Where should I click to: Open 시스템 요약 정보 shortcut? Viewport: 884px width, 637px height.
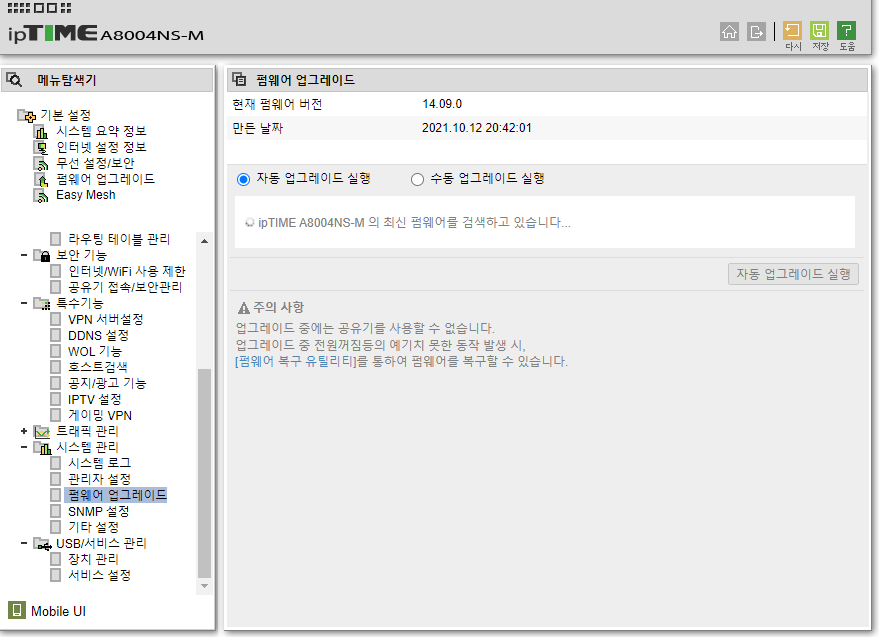click(101, 131)
